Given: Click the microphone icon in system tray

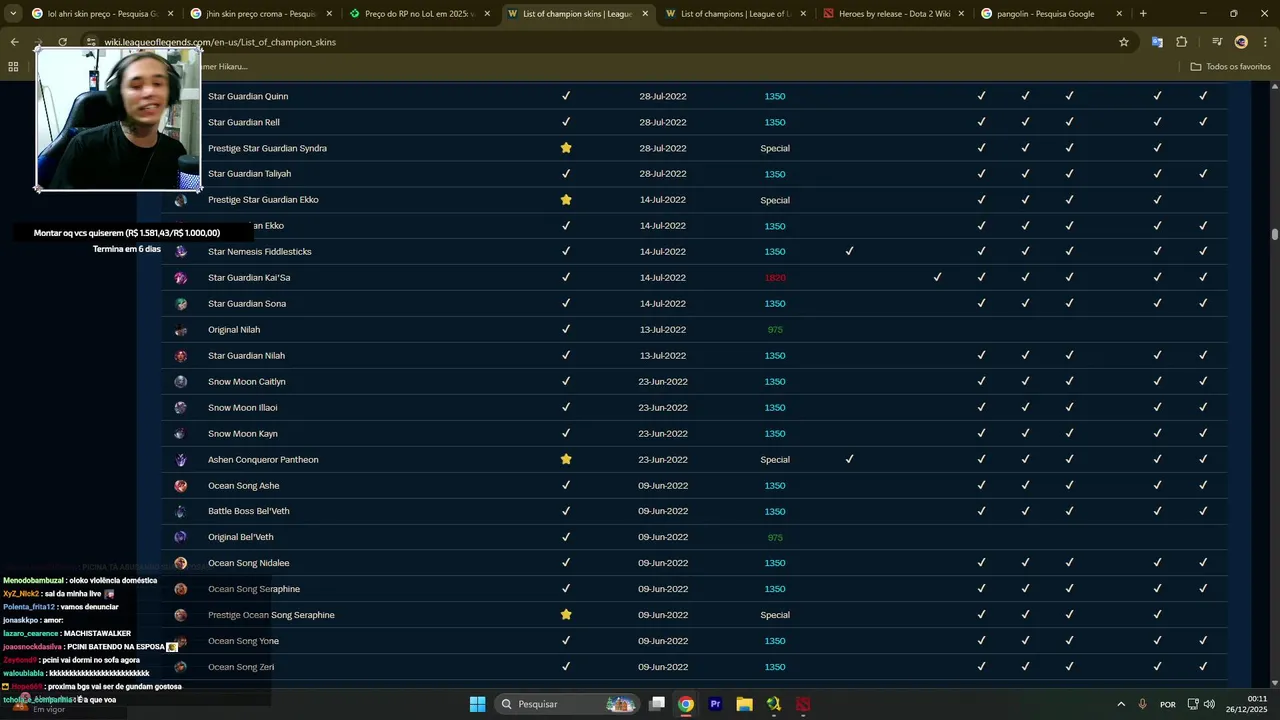Looking at the screenshot, I should point(1142,704).
